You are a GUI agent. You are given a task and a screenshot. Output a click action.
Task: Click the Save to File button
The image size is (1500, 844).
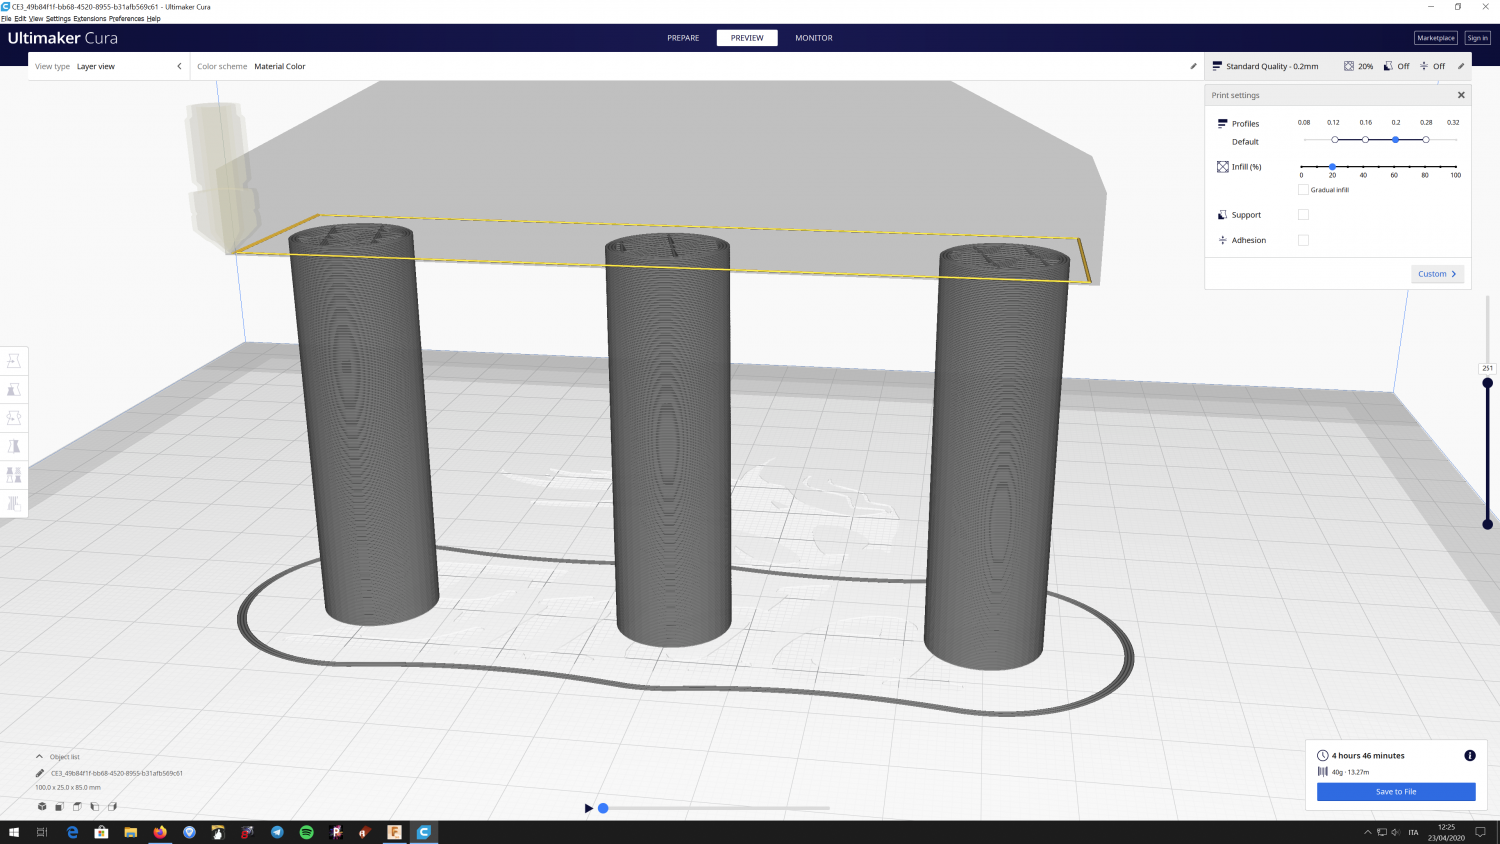(x=1395, y=792)
